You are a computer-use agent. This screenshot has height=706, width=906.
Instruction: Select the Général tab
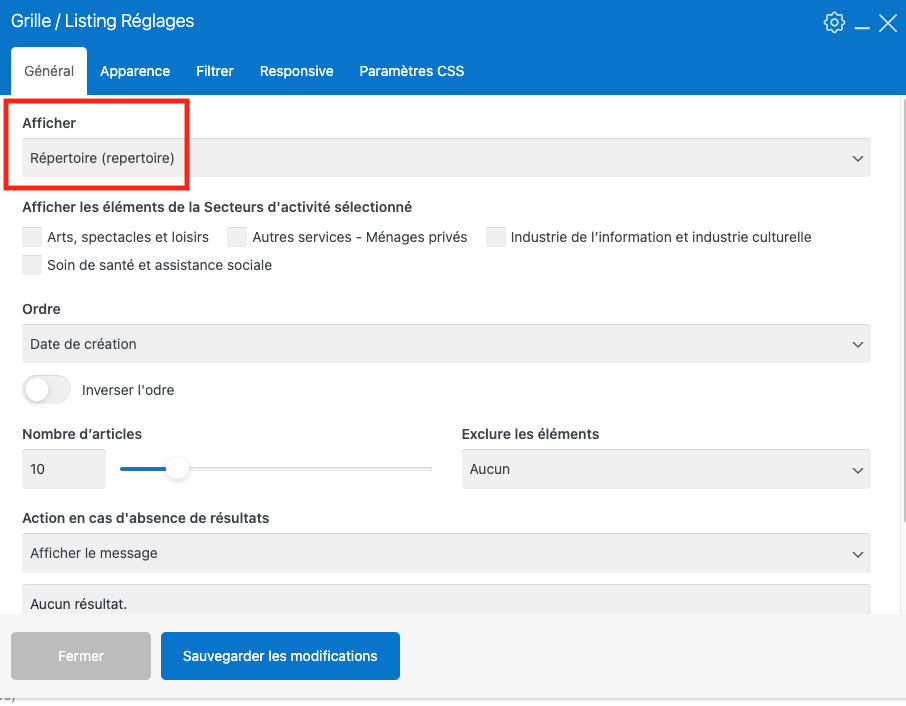[x=49, y=71]
